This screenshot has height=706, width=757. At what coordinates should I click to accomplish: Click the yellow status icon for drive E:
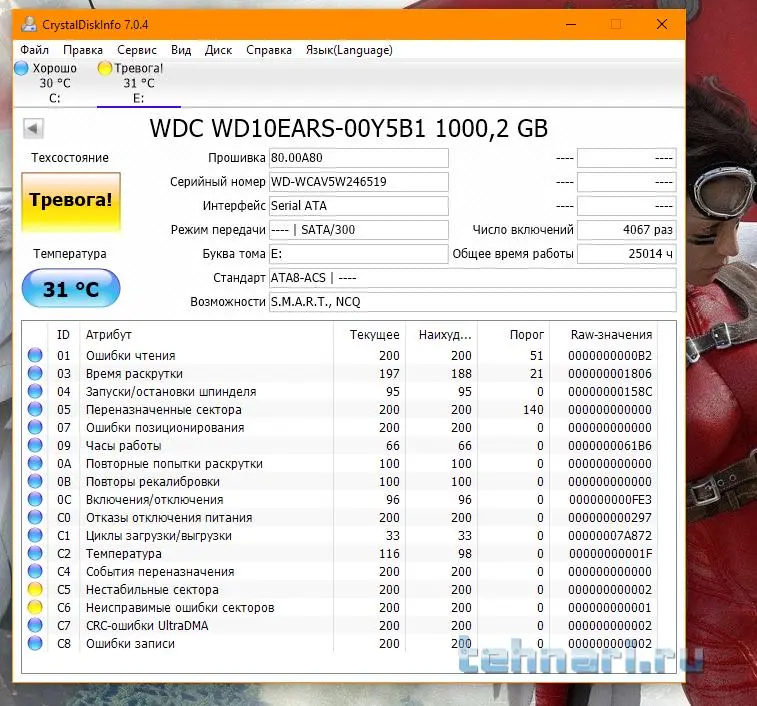tap(104, 68)
